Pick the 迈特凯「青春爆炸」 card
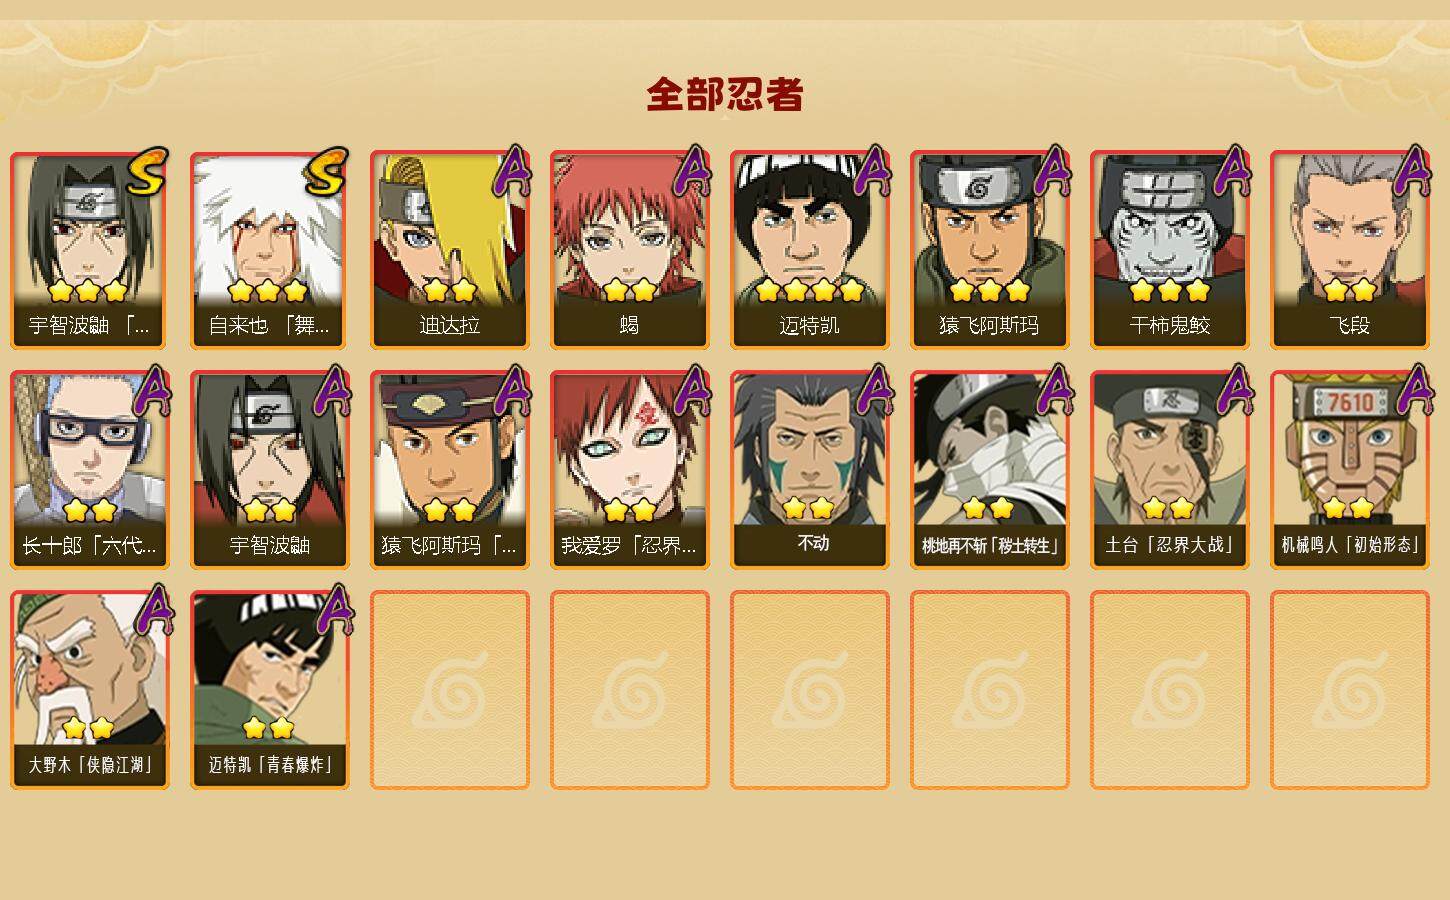The height and width of the screenshot is (900, 1450). pyautogui.click(x=270, y=690)
